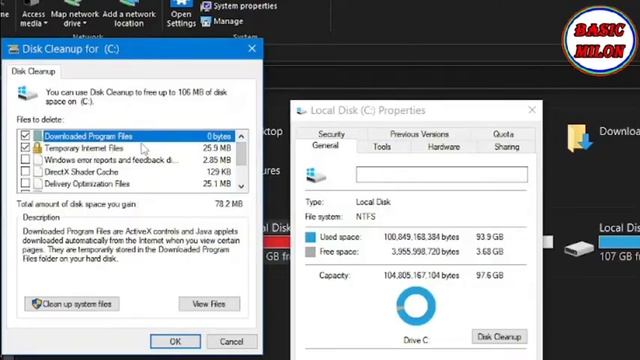This screenshot has height=360, width=640.
Task: Click 97.6 GB capacity value
Action: tap(489, 275)
